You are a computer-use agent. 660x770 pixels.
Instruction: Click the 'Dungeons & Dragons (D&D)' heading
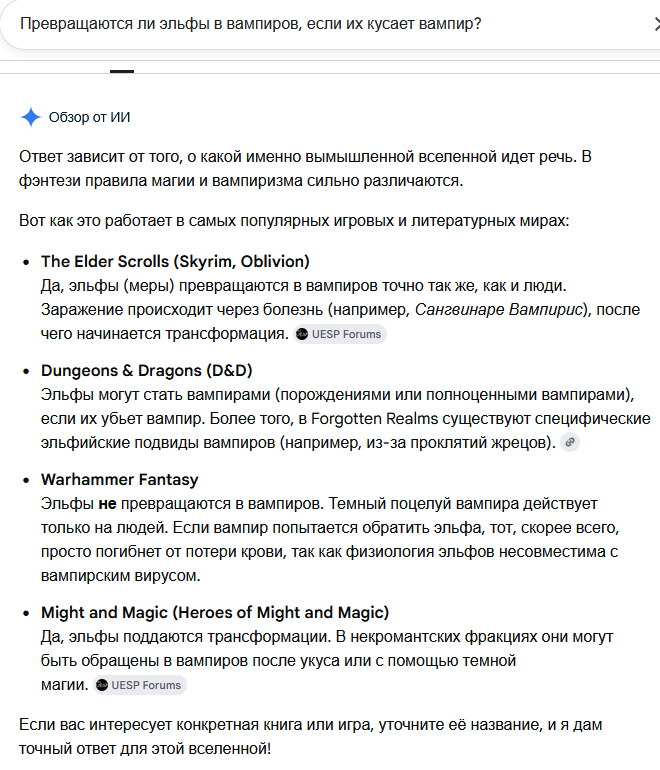tap(147, 370)
